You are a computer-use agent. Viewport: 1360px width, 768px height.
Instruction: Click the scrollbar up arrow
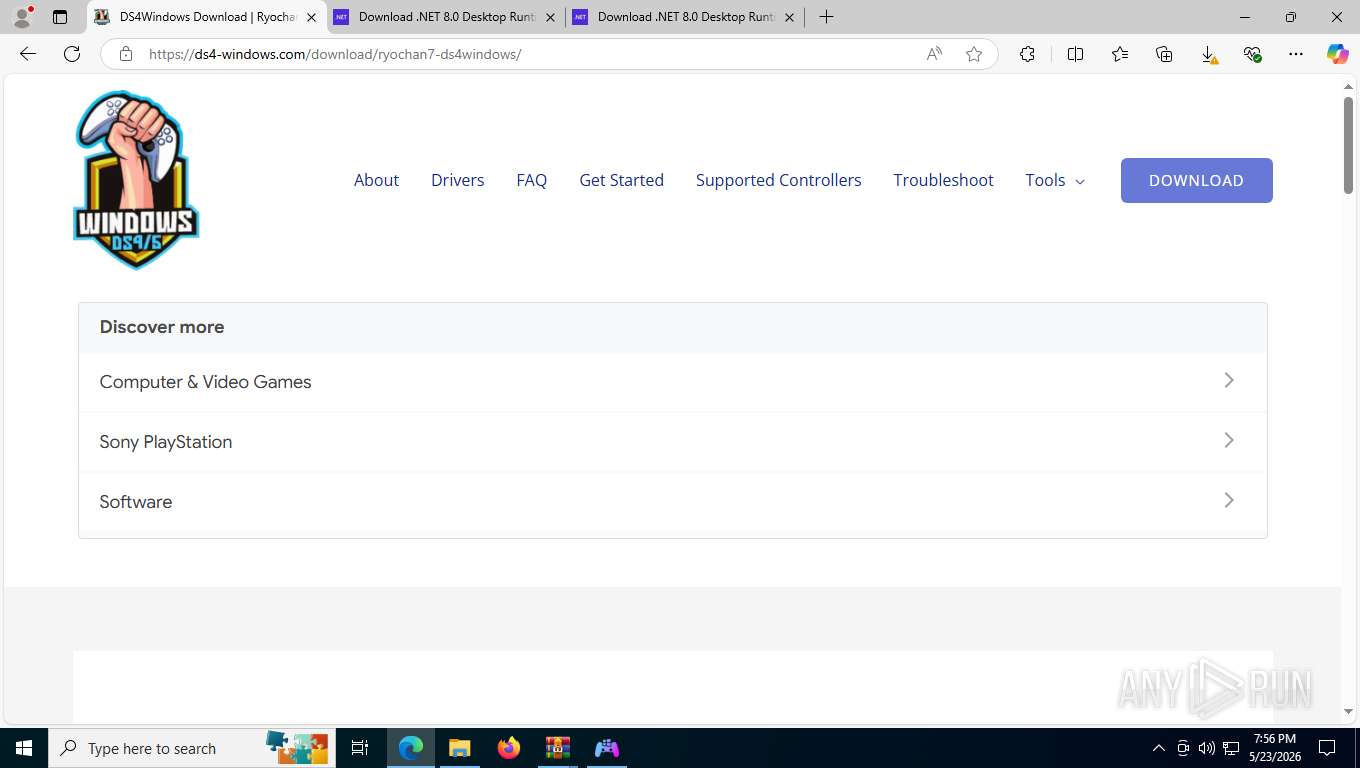click(x=1348, y=87)
